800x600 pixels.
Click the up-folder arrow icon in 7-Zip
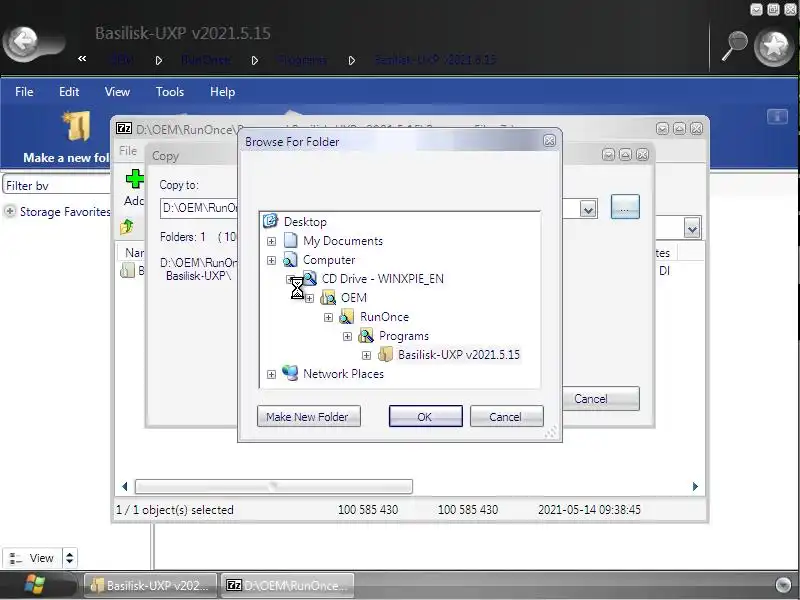pyautogui.click(x=127, y=226)
